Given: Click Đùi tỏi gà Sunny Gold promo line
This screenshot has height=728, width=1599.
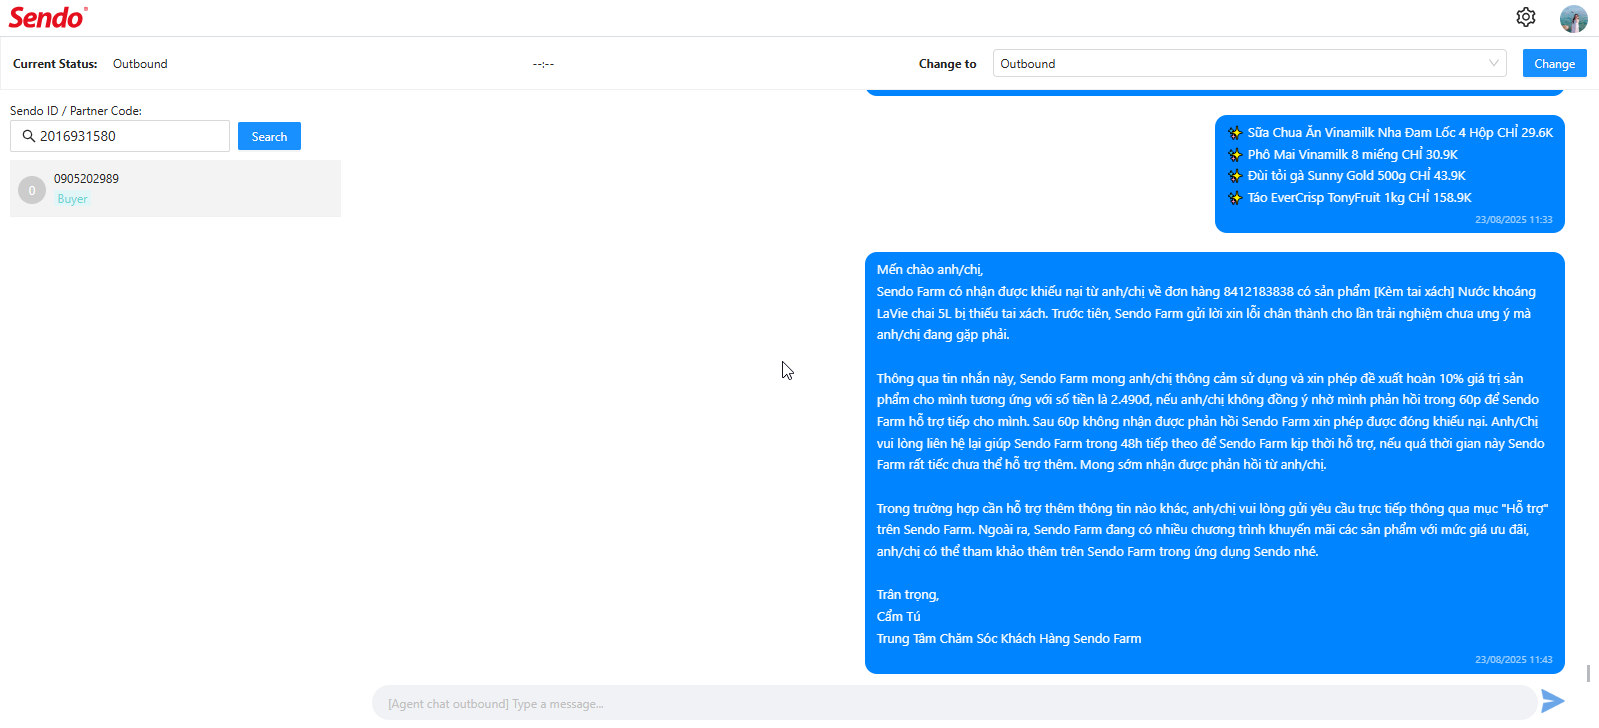Looking at the screenshot, I should tap(1356, 176).
